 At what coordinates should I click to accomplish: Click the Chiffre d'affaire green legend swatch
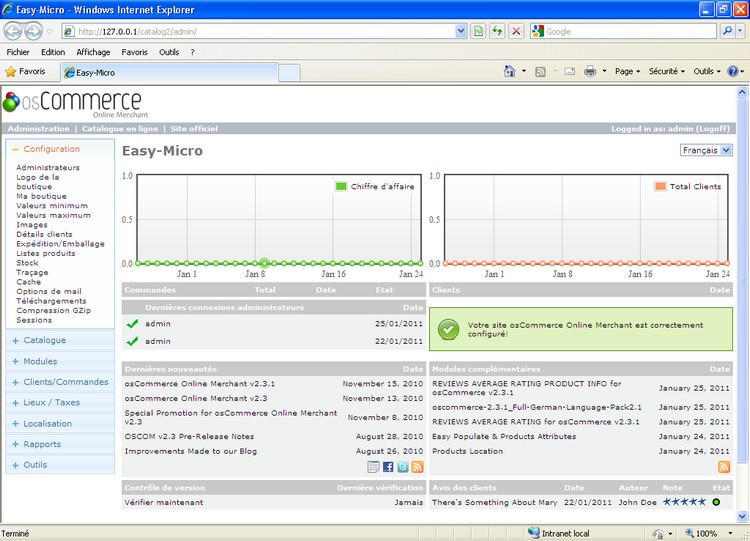341,187
